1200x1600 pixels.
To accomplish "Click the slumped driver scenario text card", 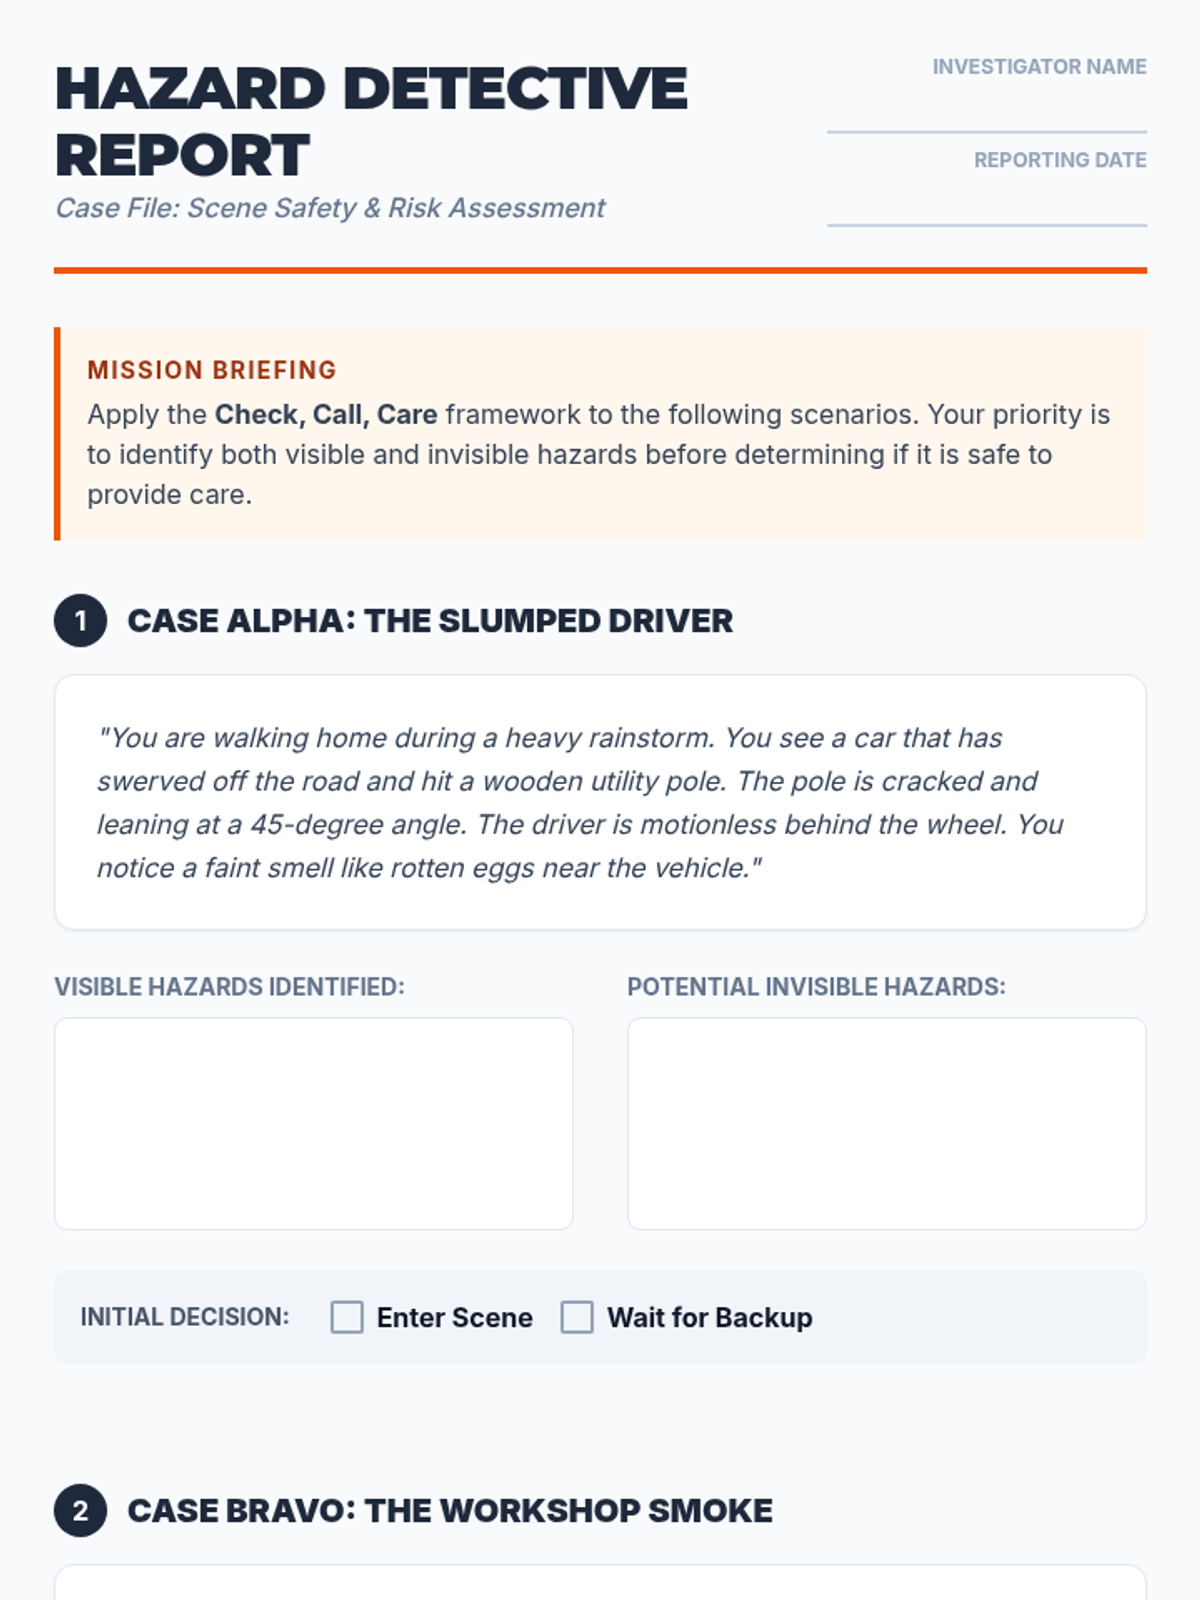I will pyautogui.click(x=600, y=802).
